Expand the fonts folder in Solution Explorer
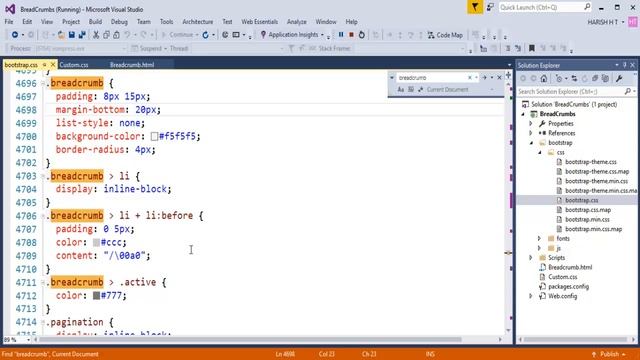Screen dimensions: 640x360 pyautogui.click(x=539, y=238)
